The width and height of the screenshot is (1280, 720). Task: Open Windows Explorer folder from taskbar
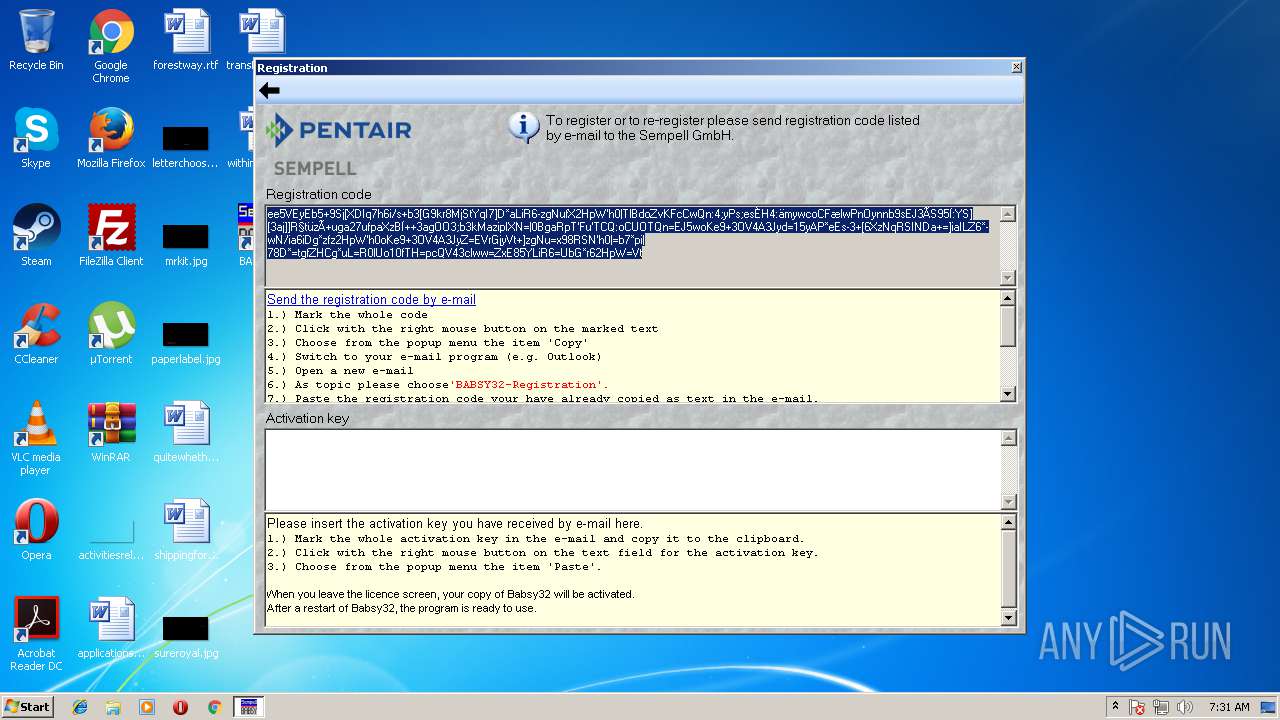click(113, 707)
